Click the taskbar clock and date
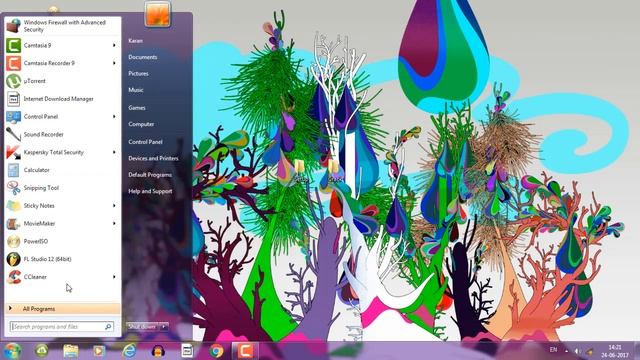Viewport: 640px width, 360px height. pos(615,351)
